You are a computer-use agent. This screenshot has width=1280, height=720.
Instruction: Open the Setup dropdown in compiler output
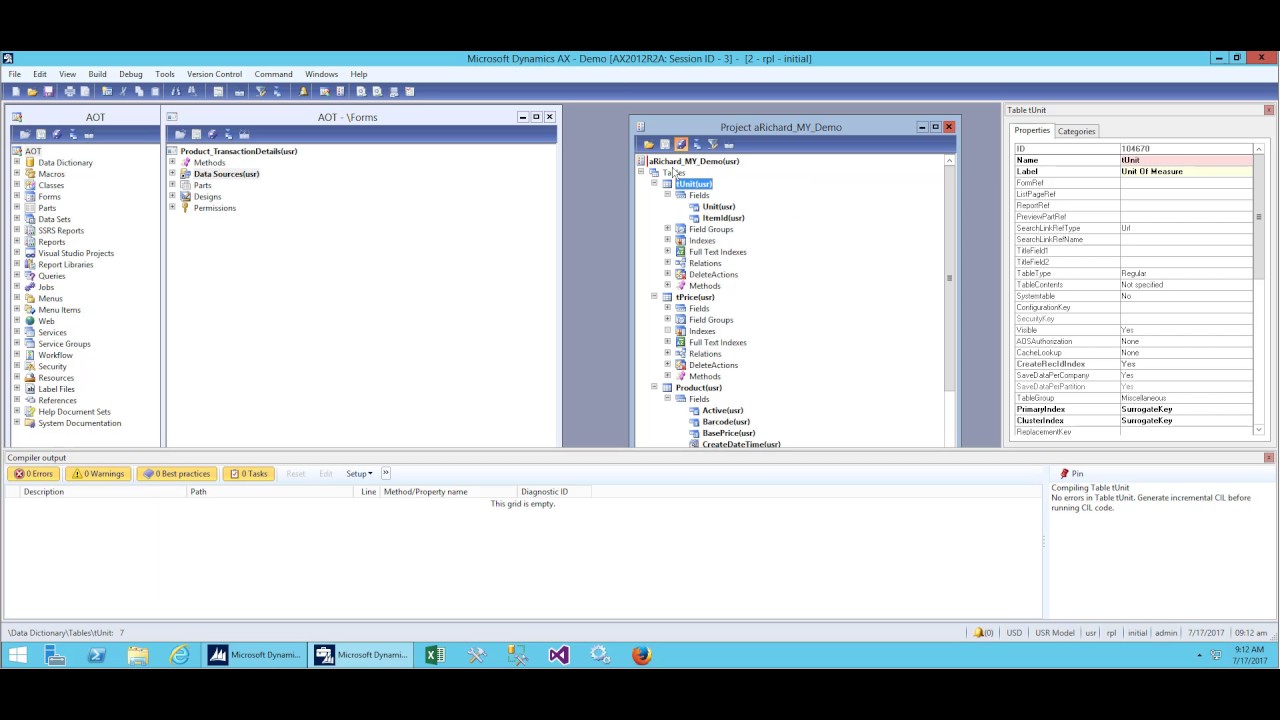[359, 473]
